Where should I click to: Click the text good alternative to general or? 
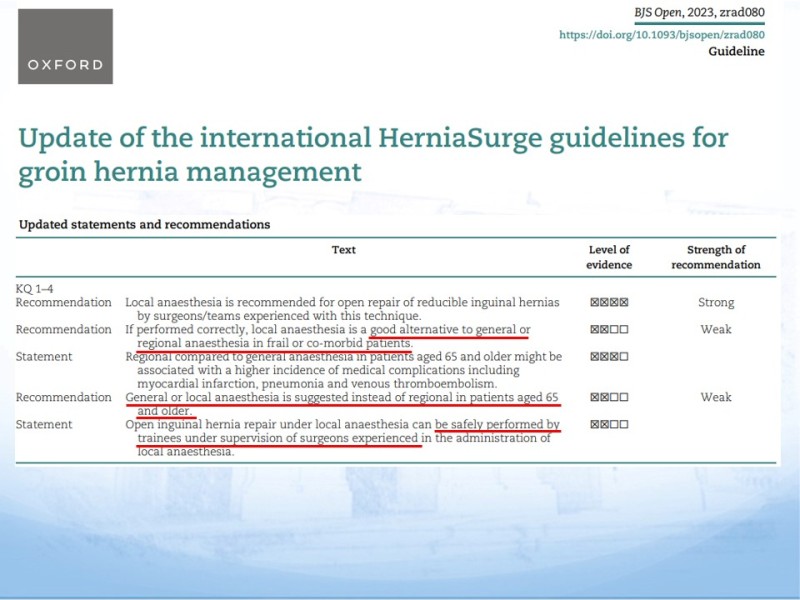click(x=450, y=330)
